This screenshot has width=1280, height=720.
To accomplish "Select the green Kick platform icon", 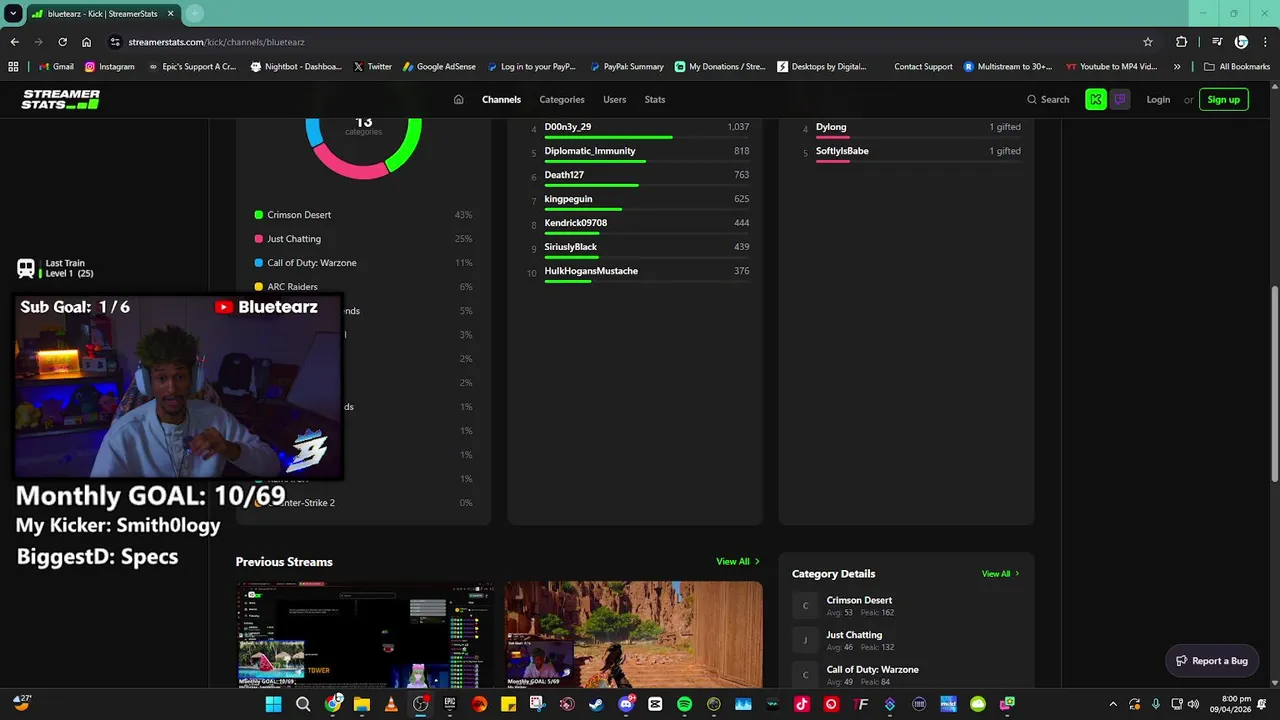I will point(1096,100).
